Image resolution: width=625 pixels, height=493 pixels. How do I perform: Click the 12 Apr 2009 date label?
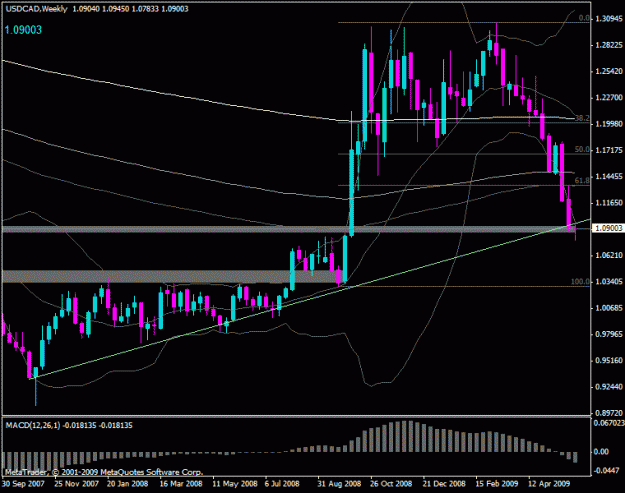point(549,484)
